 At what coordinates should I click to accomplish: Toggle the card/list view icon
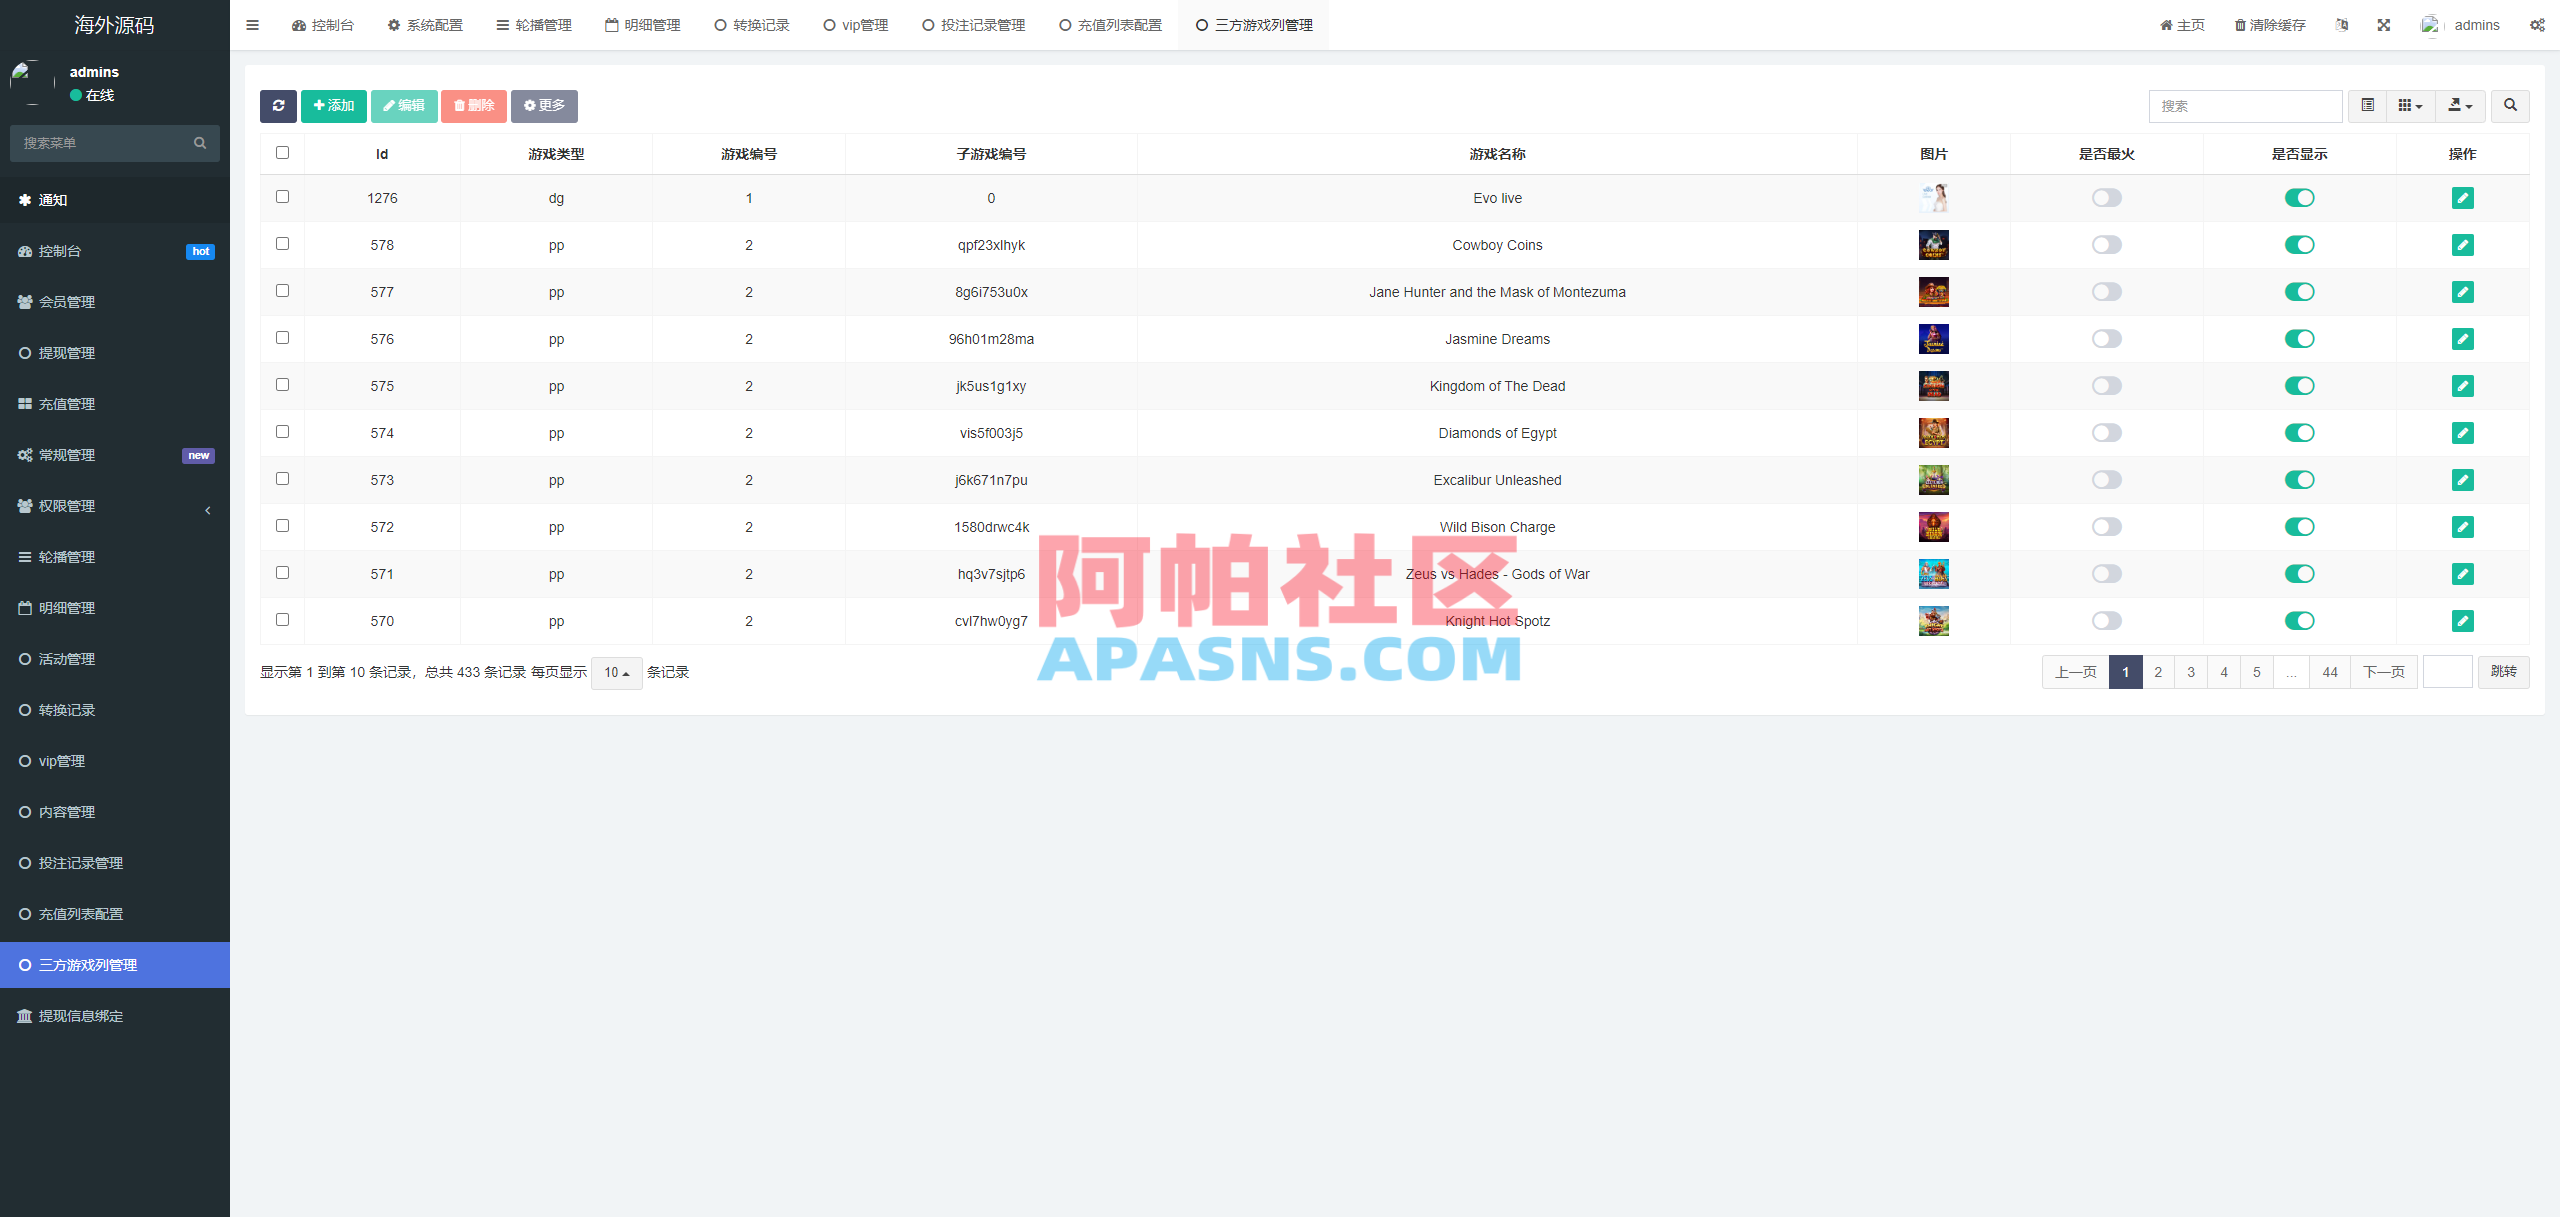point(2367,106)
